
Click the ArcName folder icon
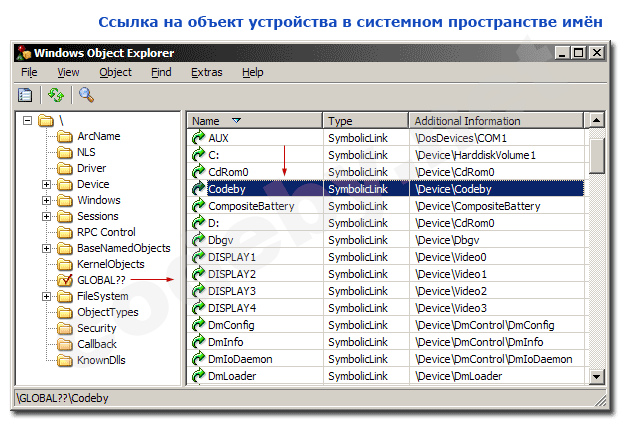[x=65, y=137]
